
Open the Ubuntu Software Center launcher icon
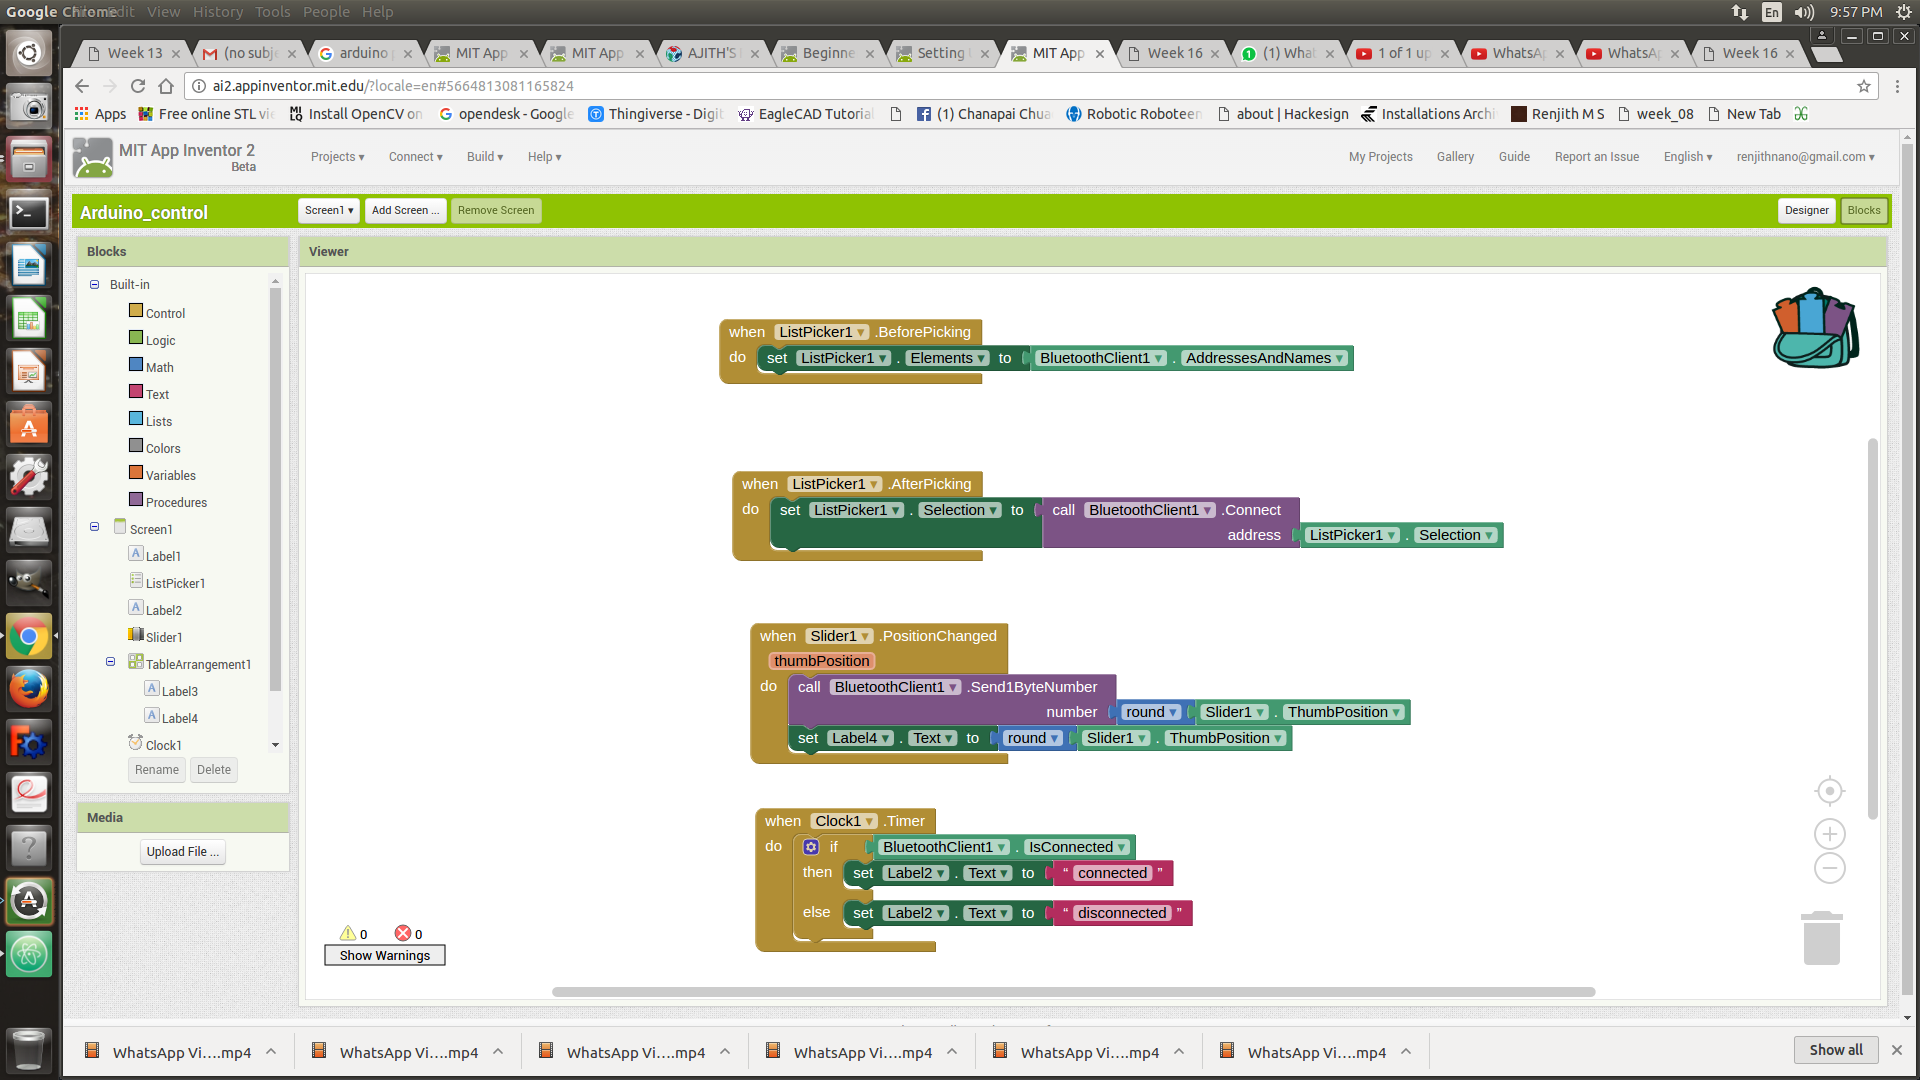pyautogui.click(x=29, y=425)
